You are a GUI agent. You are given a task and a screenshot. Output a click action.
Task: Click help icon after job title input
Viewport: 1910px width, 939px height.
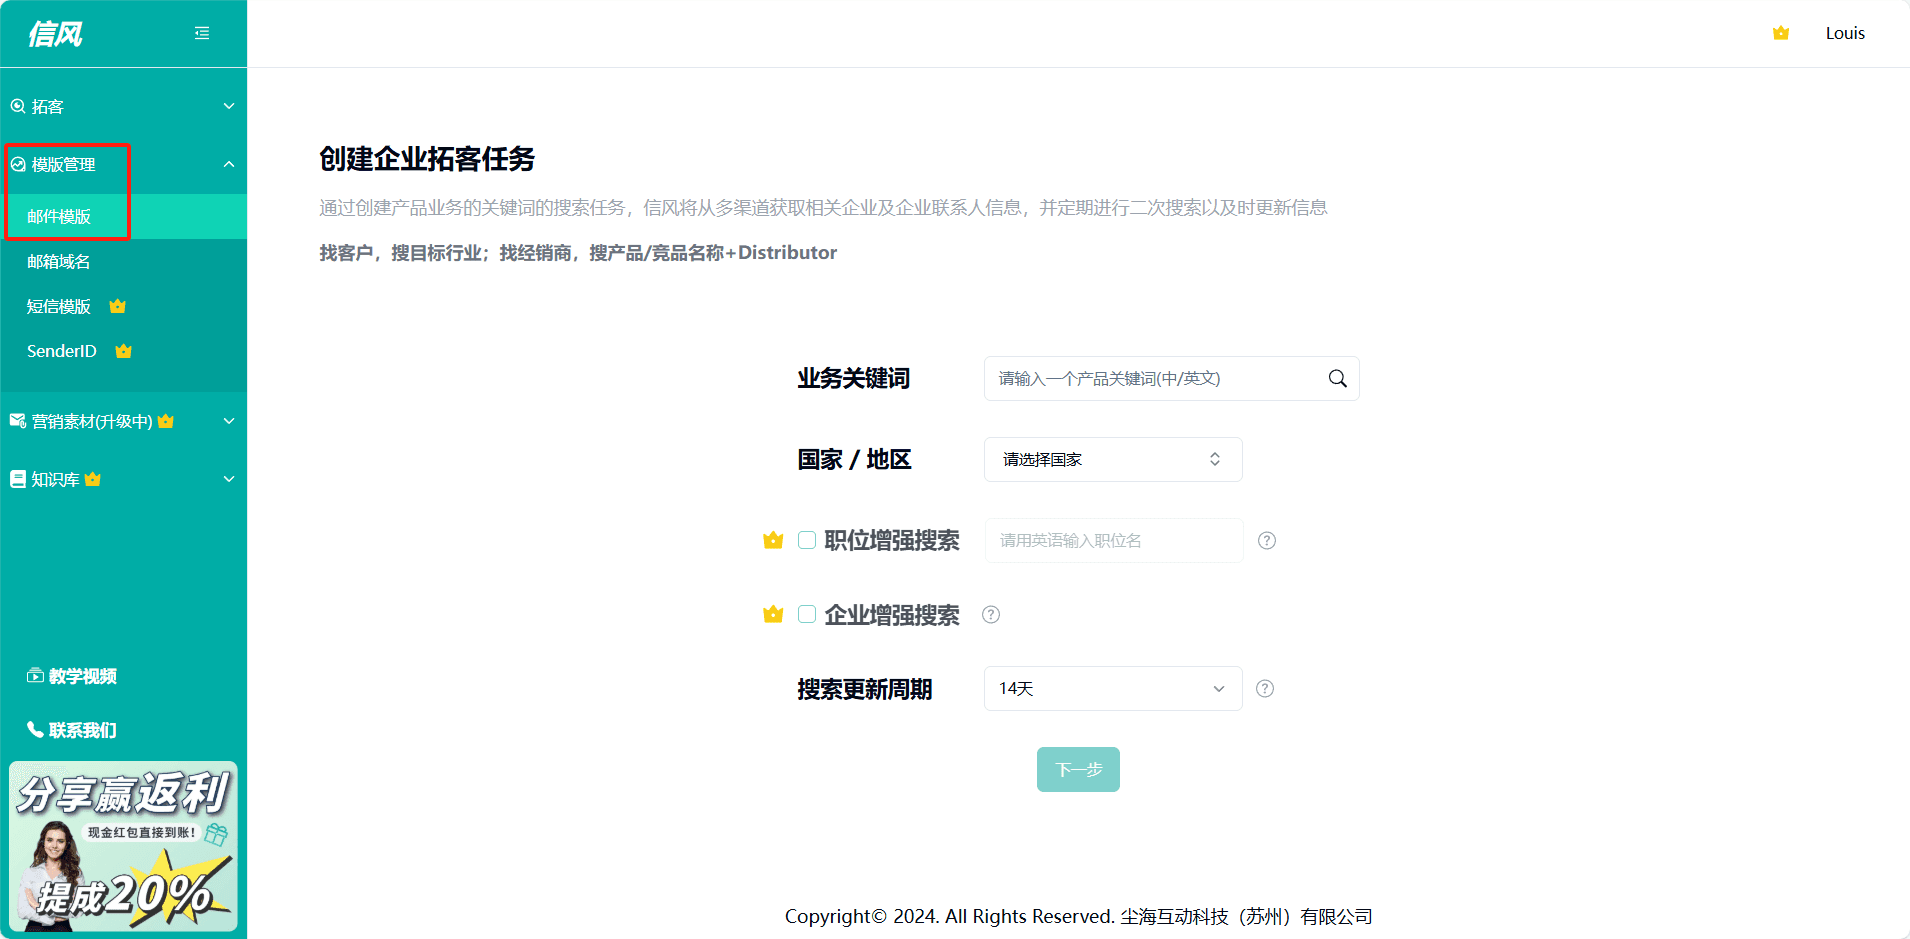pyautogui.click(x=1267, y=541)
